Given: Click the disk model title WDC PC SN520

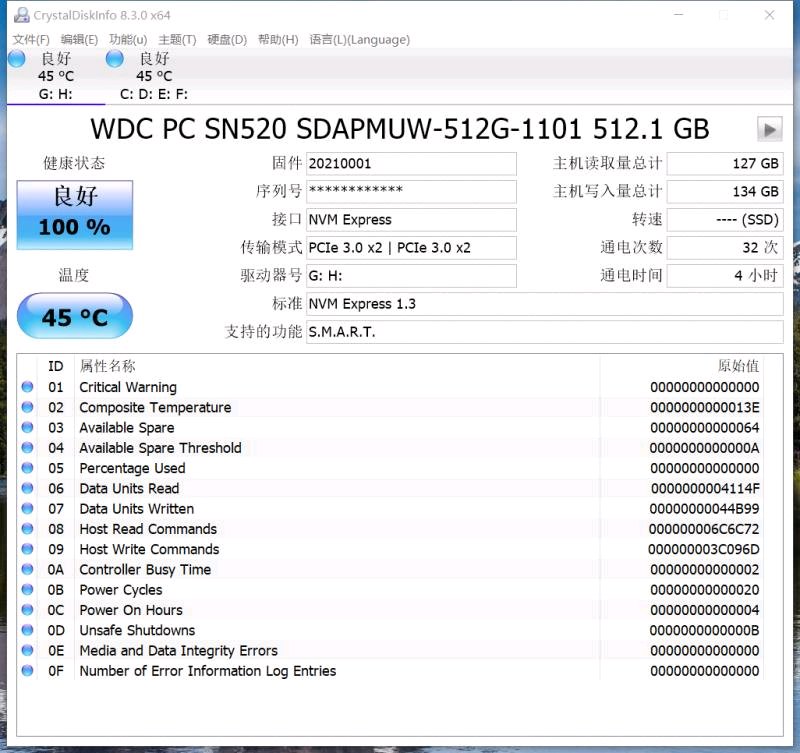Looking at the screenshot, I should [x=399, y=129].
